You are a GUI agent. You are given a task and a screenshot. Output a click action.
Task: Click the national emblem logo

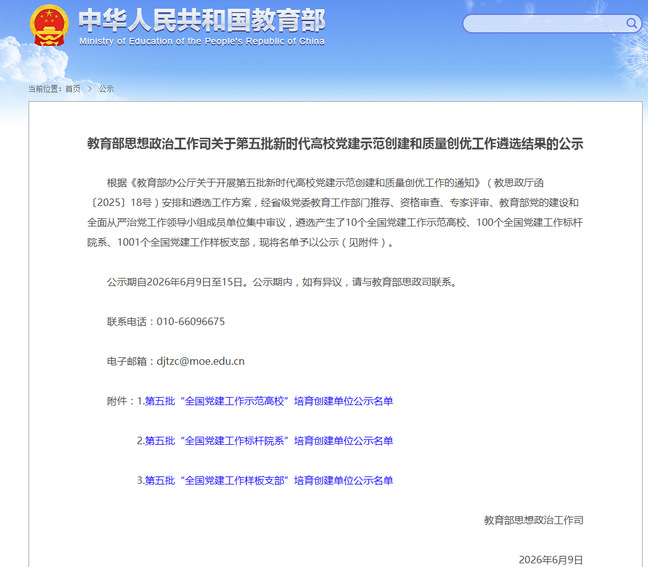click(49, 25)
